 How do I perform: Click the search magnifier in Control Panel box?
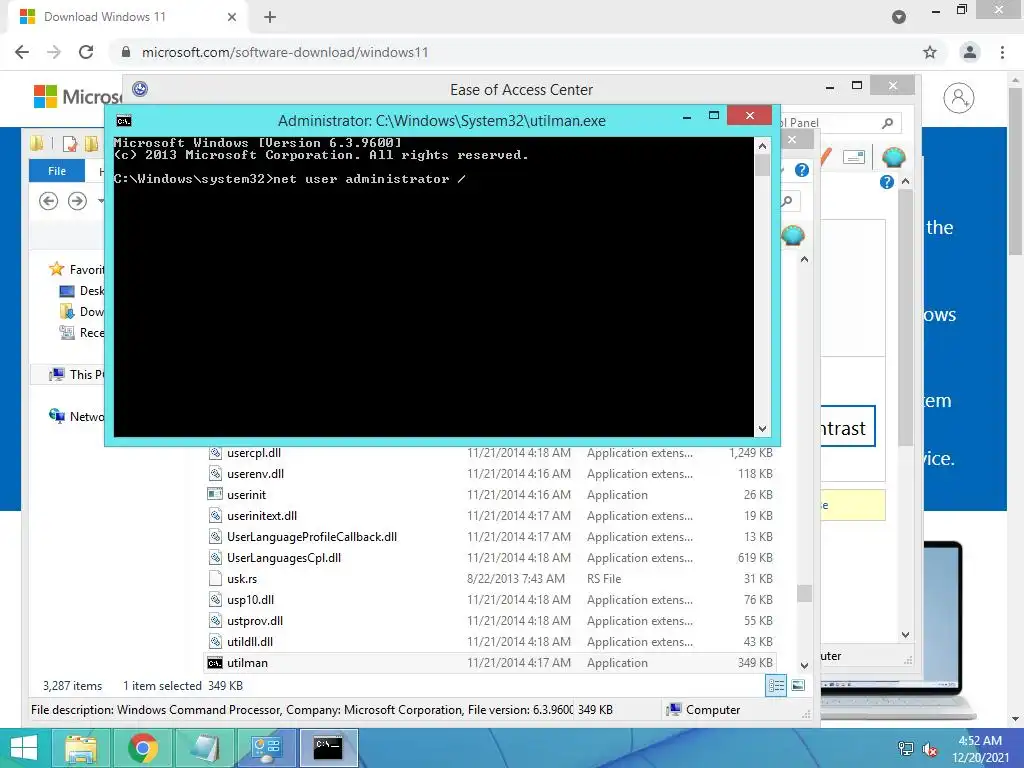(887, 123)
